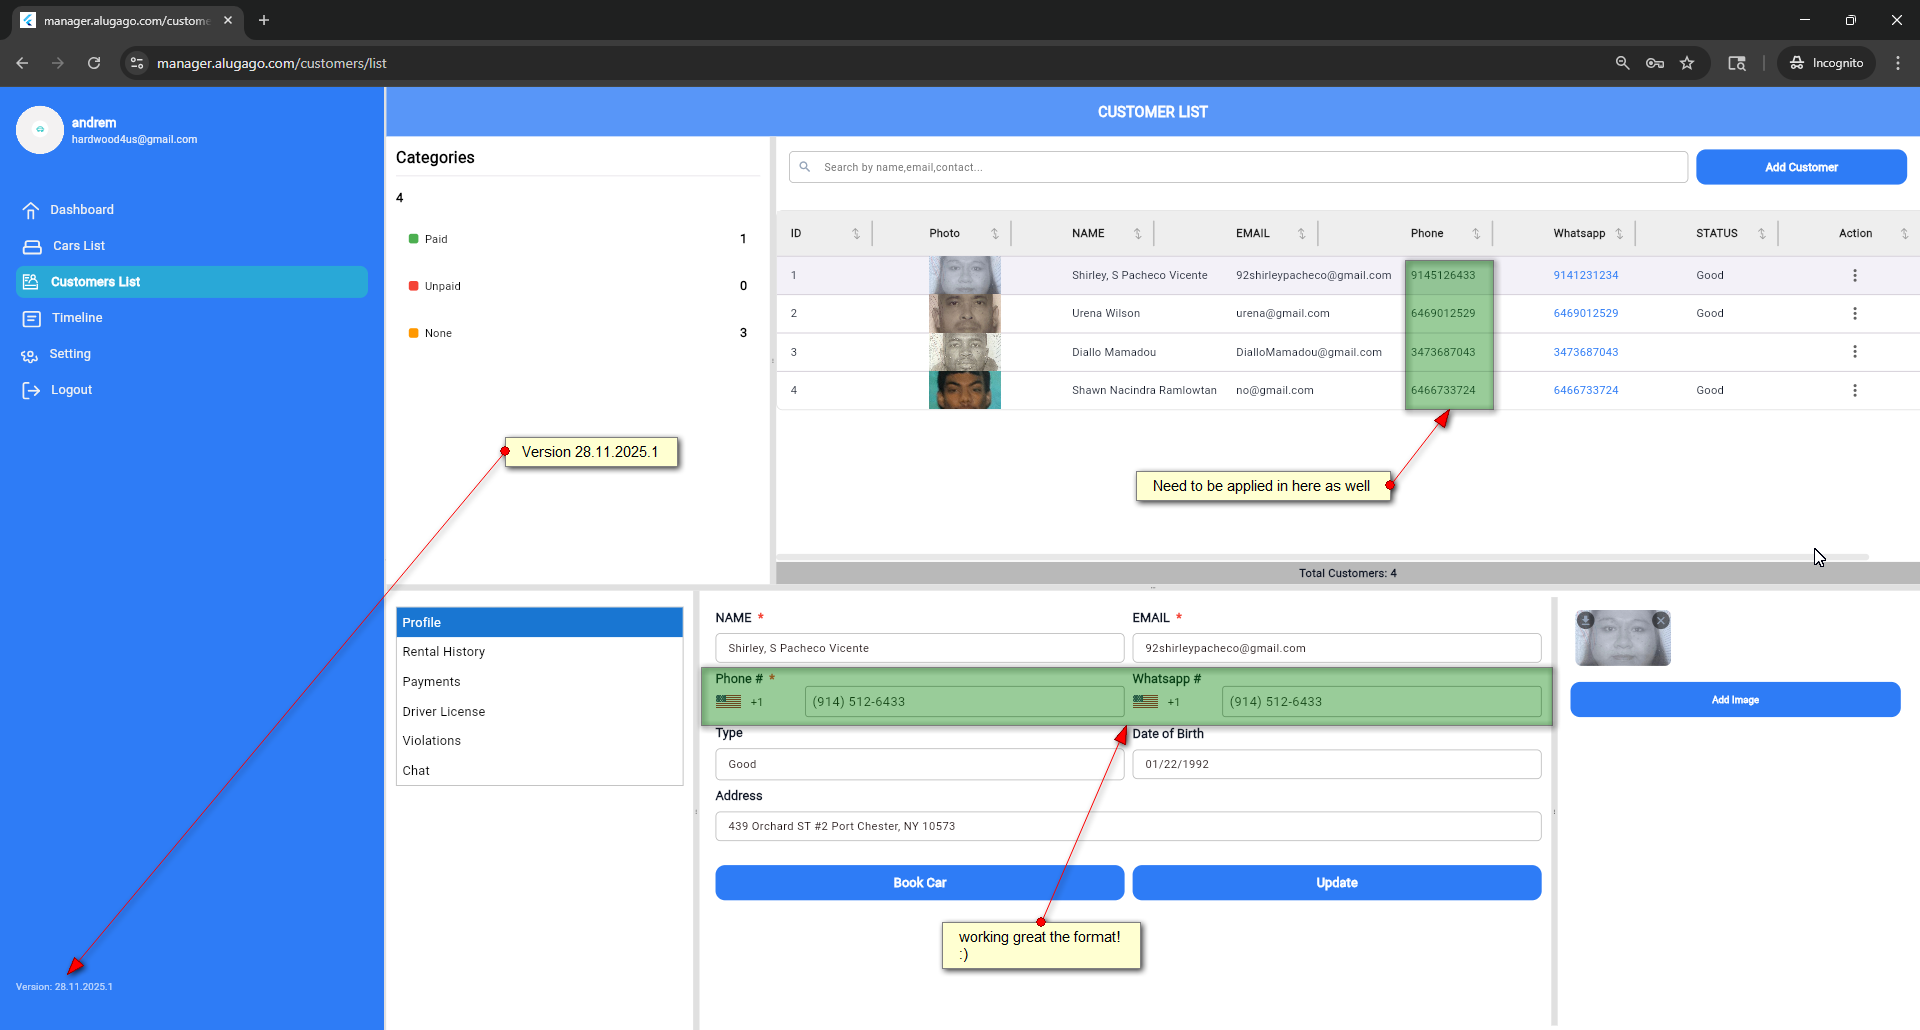
Task: Click the Logout icon
Action: pyautogui.click(x=31, y=391)
